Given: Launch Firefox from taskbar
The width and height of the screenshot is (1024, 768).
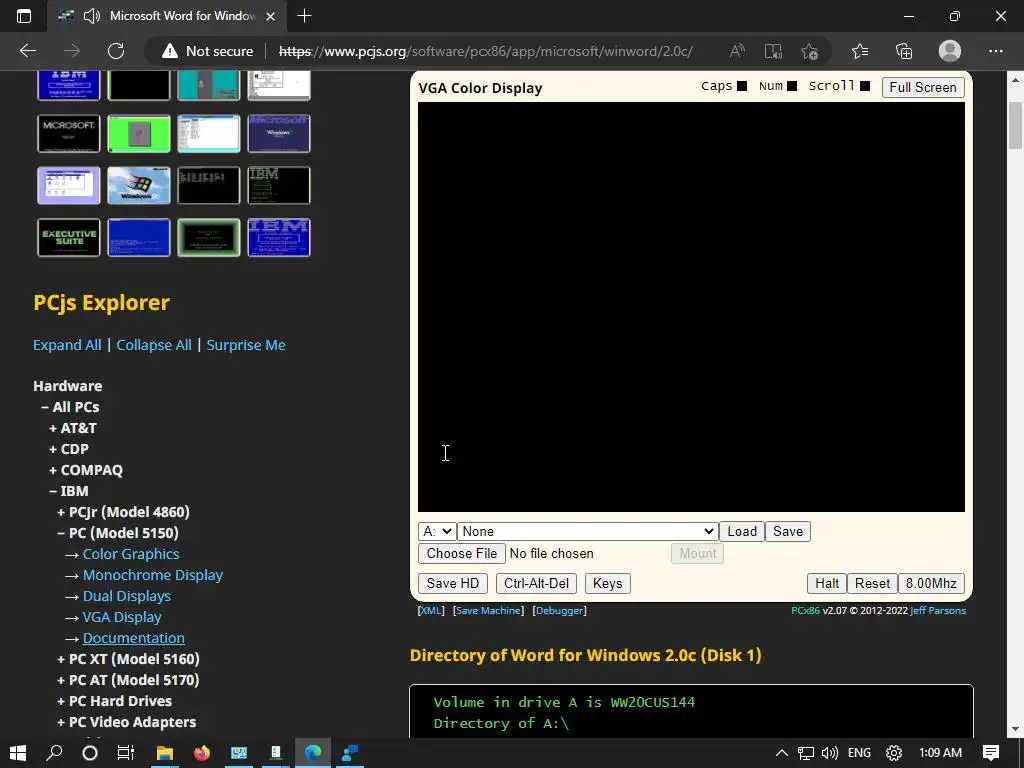Looking at the screenshot, I should [202, 753].
